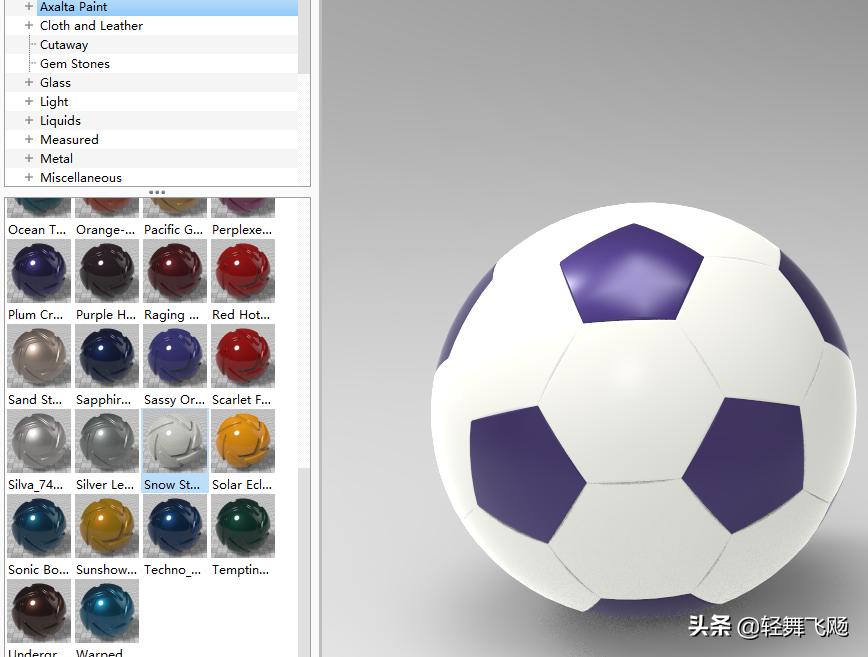Select the highlighted Axalta Paint entry
This screenshot has height=657, width=868.
73,7
